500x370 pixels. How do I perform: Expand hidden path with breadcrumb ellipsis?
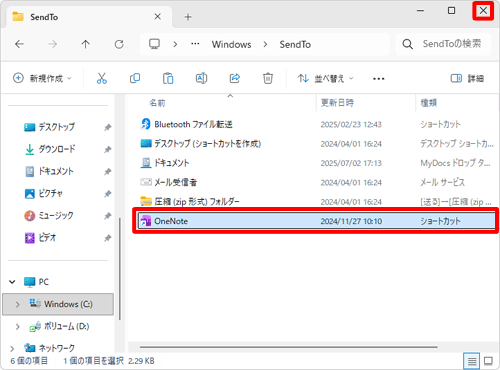pos(195,44)
